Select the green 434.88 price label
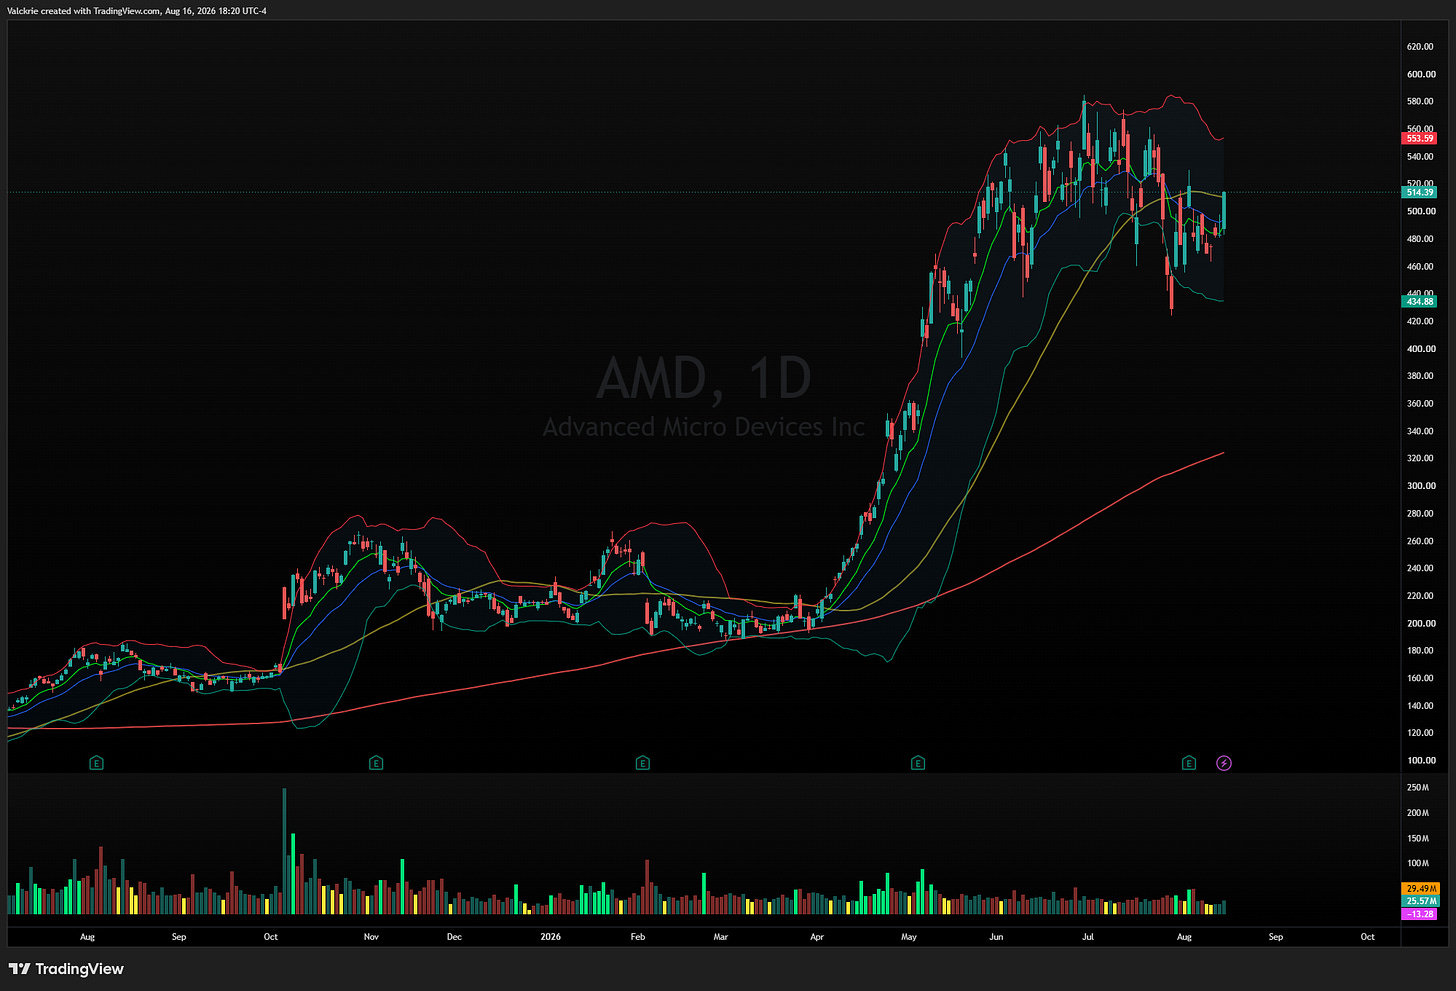The image size is (1456, 991). pyautogui.click(x=1420, y=301)
